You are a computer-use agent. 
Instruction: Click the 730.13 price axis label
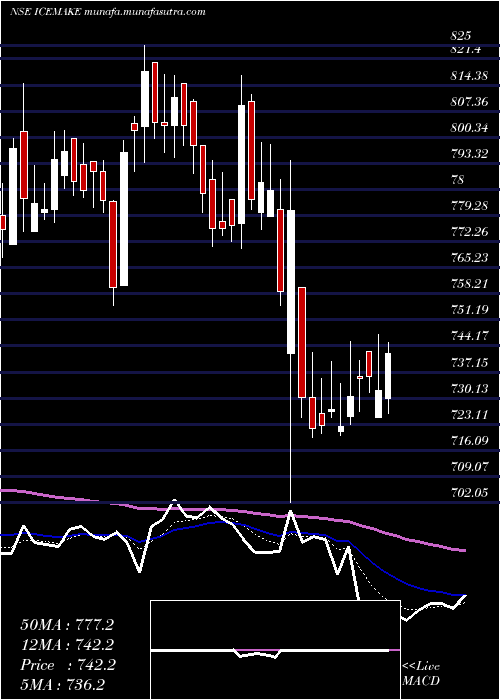tap(469, 389)
